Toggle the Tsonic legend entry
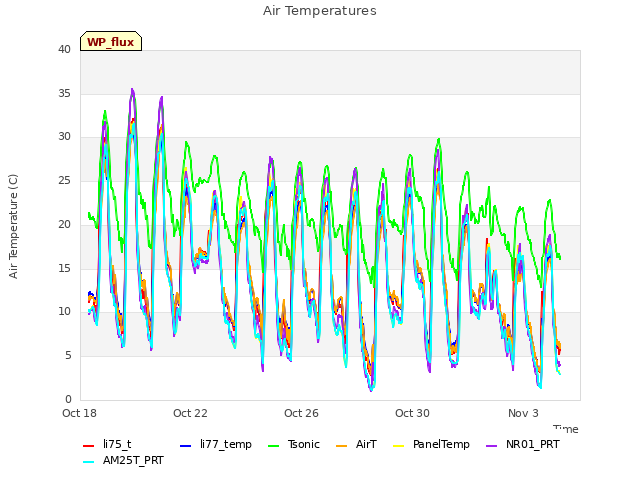This screenshot has height=480, width=640. [x=293, y=444]
